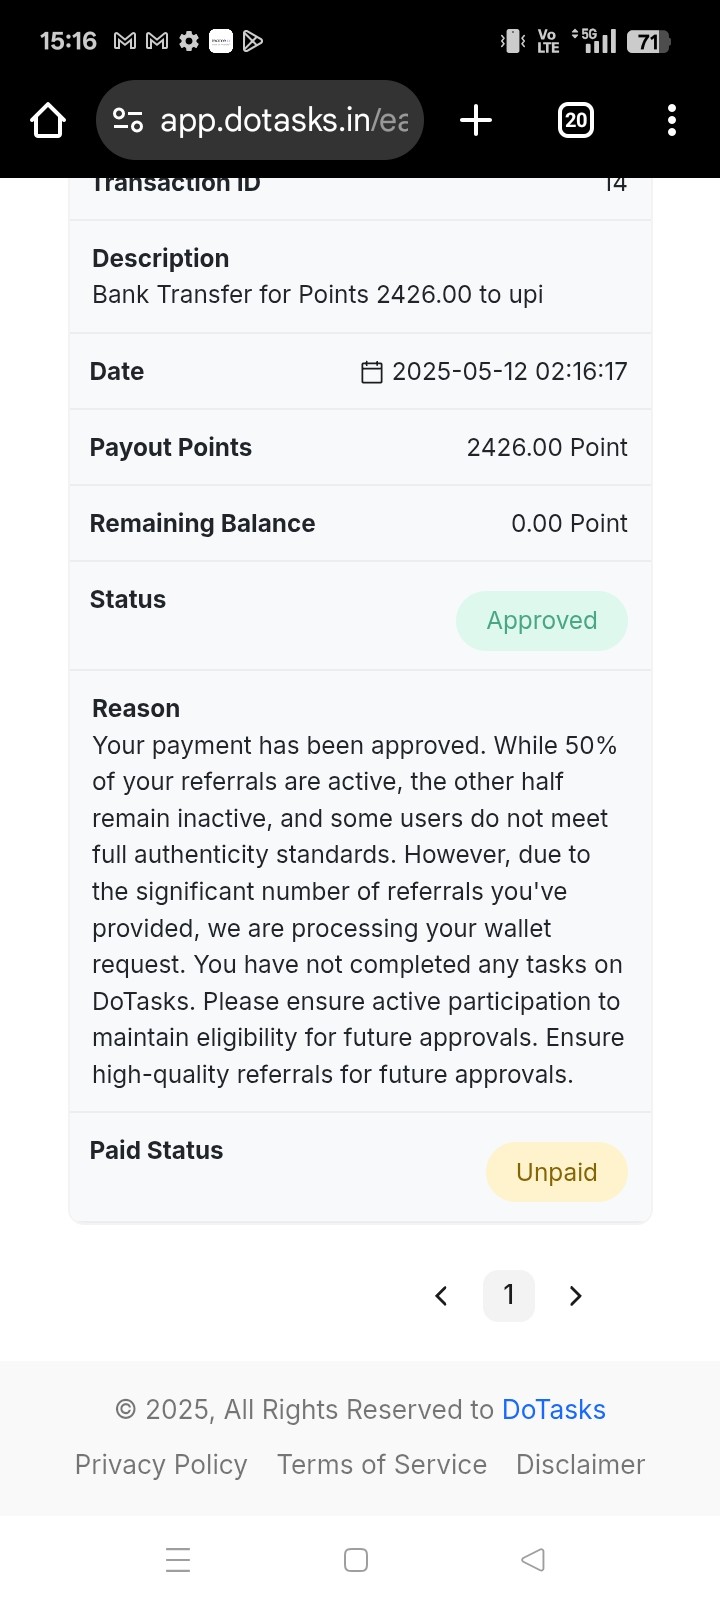Tap the Unpaid status badge
Screen dimensions: 720x1604
point(557,1172)
